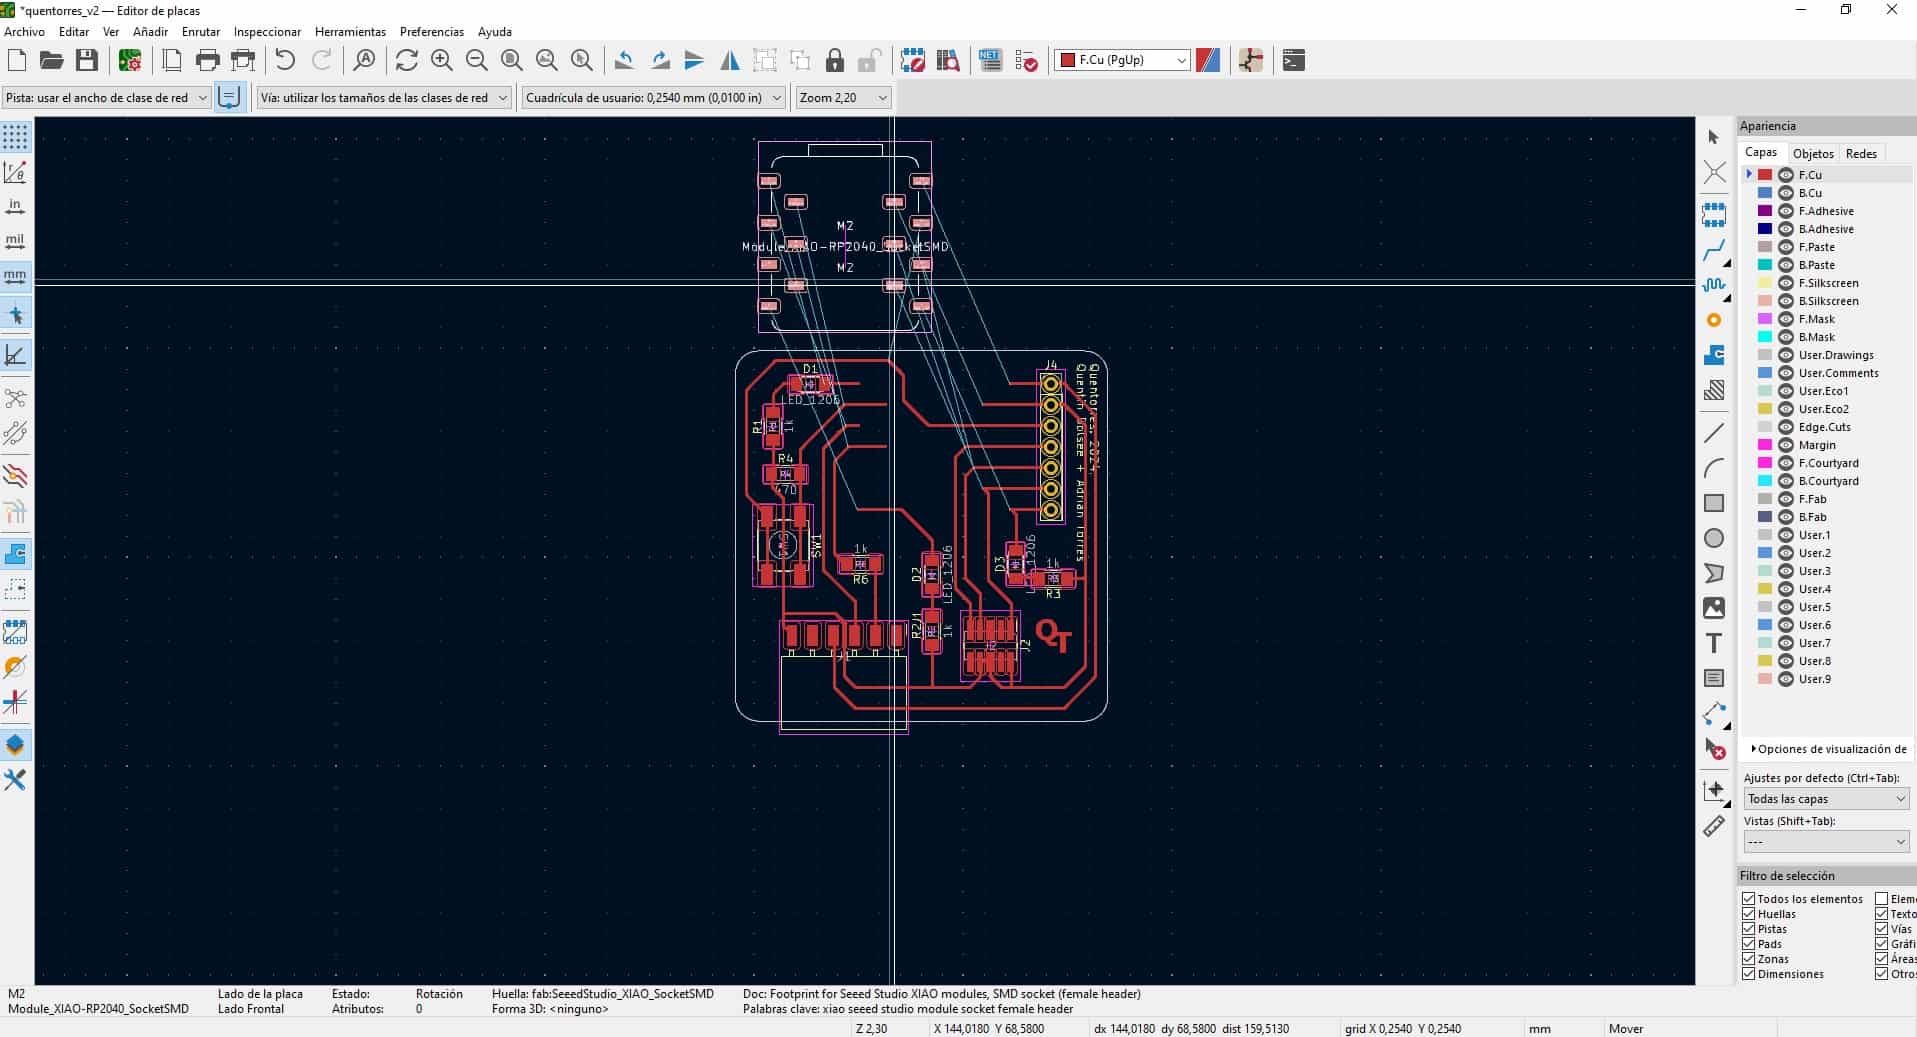Uncheck the Huellas selection filter
The width and height of the screenshot is (1917, 1037).
(x=1749, y=914)
